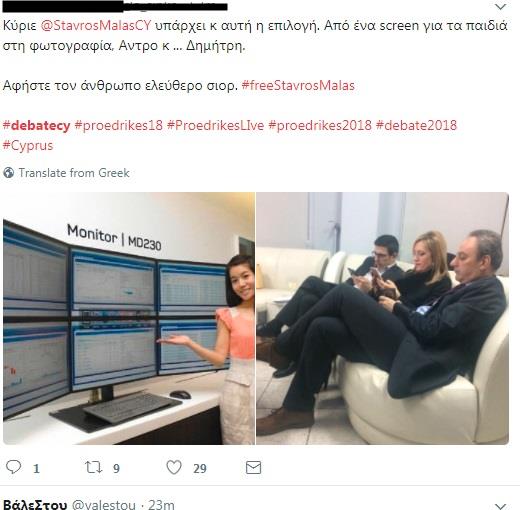The width and height of the screenshot is (520, 510).
Task: Click the reply speech bubble icon
Action: pos(14,467)
